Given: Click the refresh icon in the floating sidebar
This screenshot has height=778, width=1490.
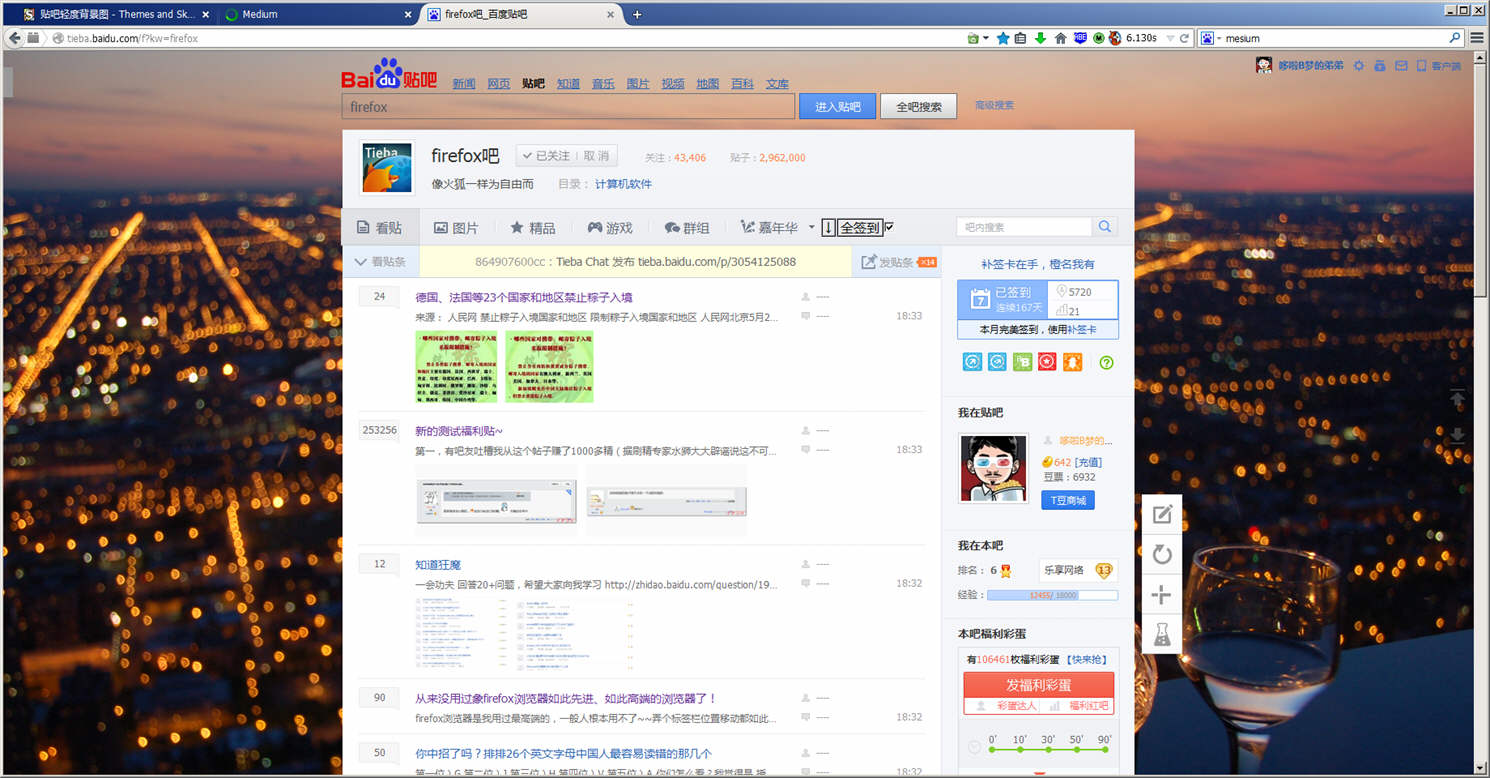Looking at the screenshot, I should click(1161, 554).
